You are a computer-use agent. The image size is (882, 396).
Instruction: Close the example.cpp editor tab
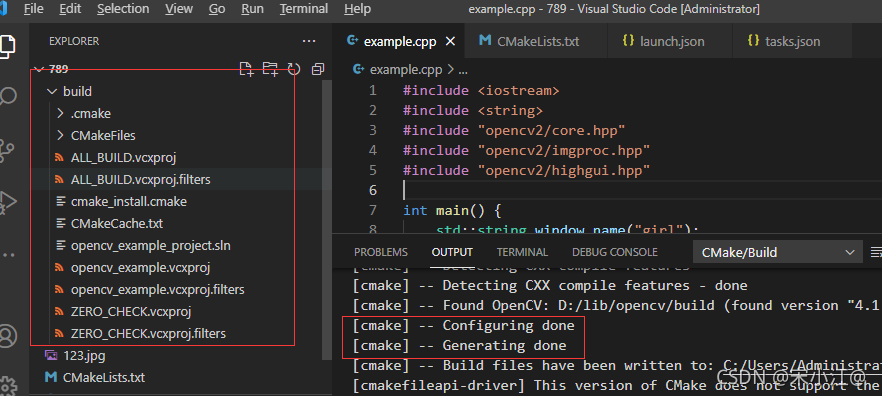coord(449,42)
